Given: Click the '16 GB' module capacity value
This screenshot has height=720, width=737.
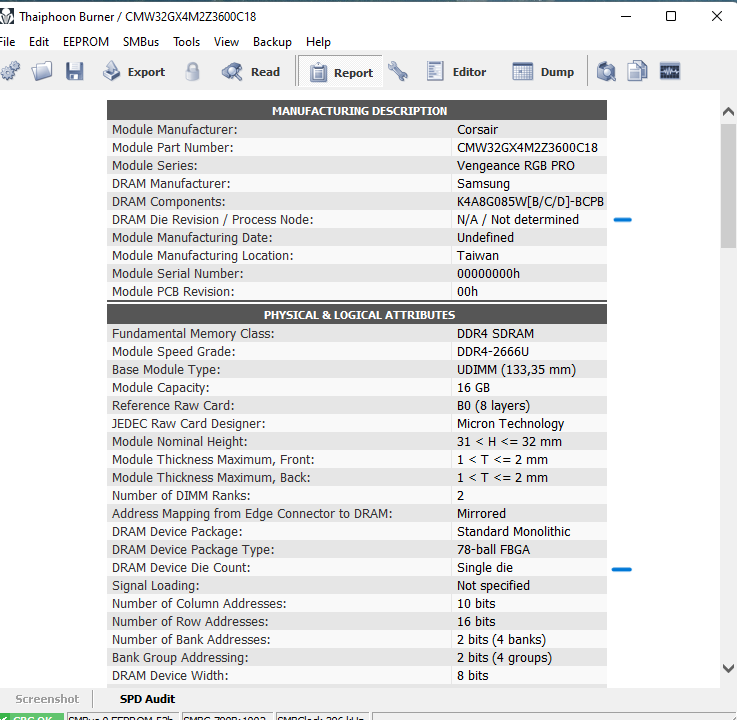Looking at the screenshot, I should pyautogui.click(x=473, y=388).
